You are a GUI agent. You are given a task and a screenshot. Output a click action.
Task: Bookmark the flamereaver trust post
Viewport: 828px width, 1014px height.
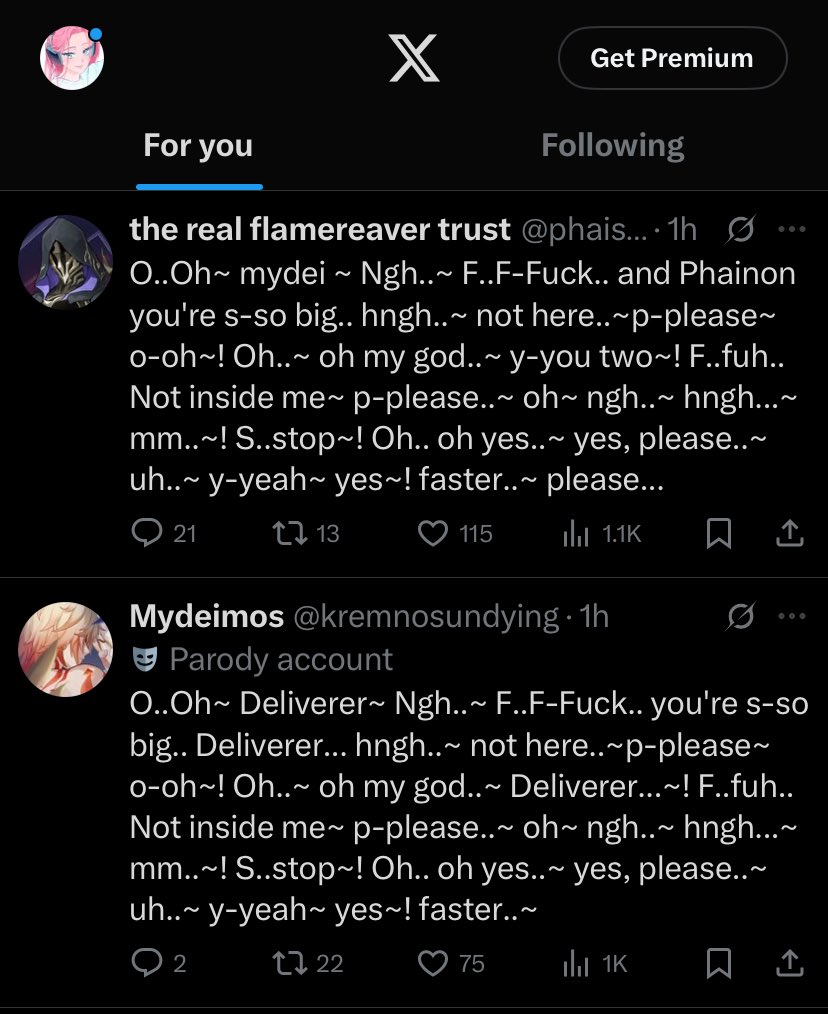(x=718, y=534)
